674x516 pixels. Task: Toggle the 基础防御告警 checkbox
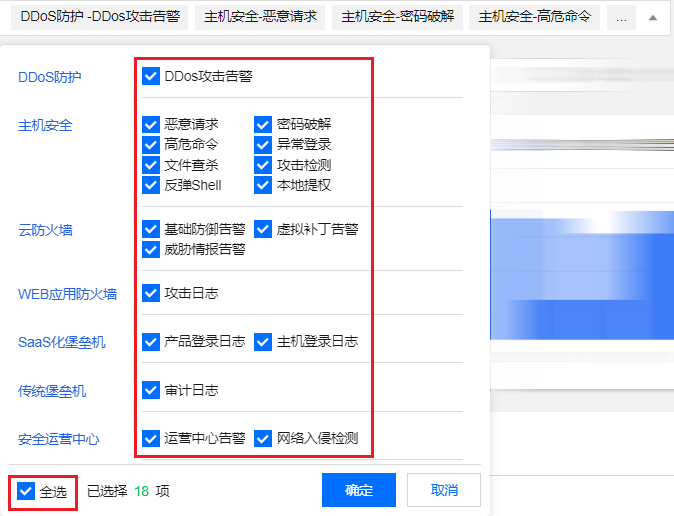151,229
